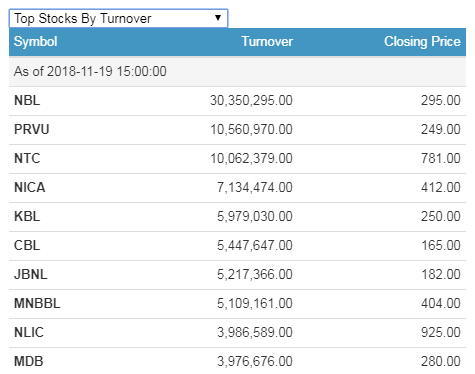
Task: Click the Symbol column header
Action: pos(35,42)
